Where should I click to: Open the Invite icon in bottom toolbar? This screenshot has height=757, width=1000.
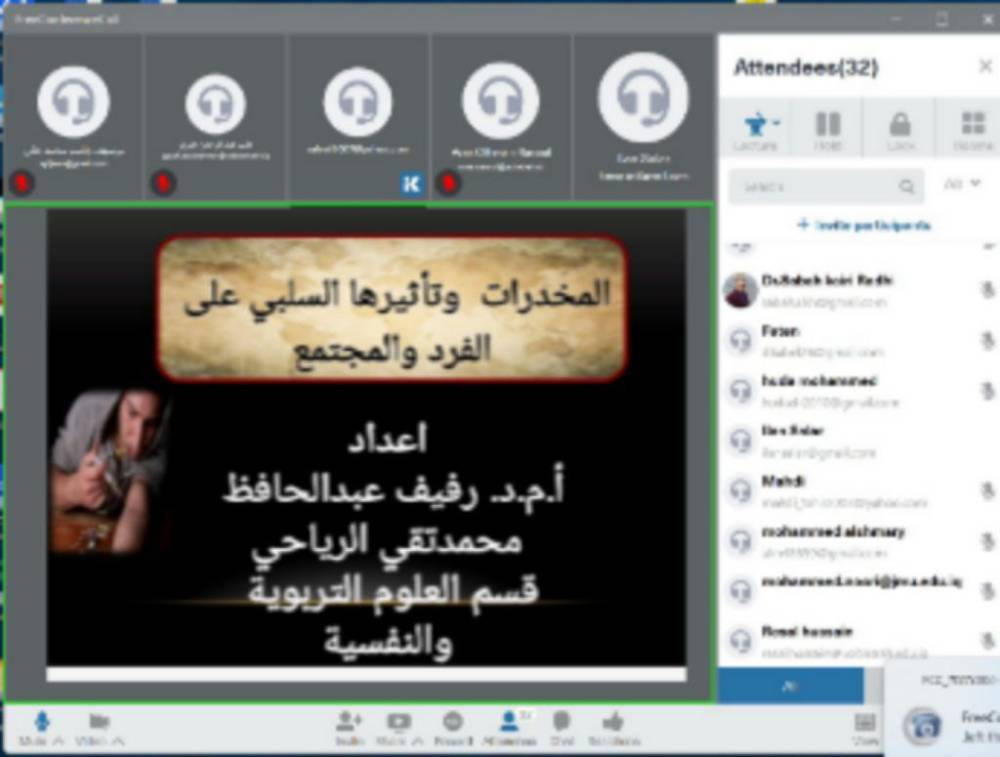coord(348,721)
